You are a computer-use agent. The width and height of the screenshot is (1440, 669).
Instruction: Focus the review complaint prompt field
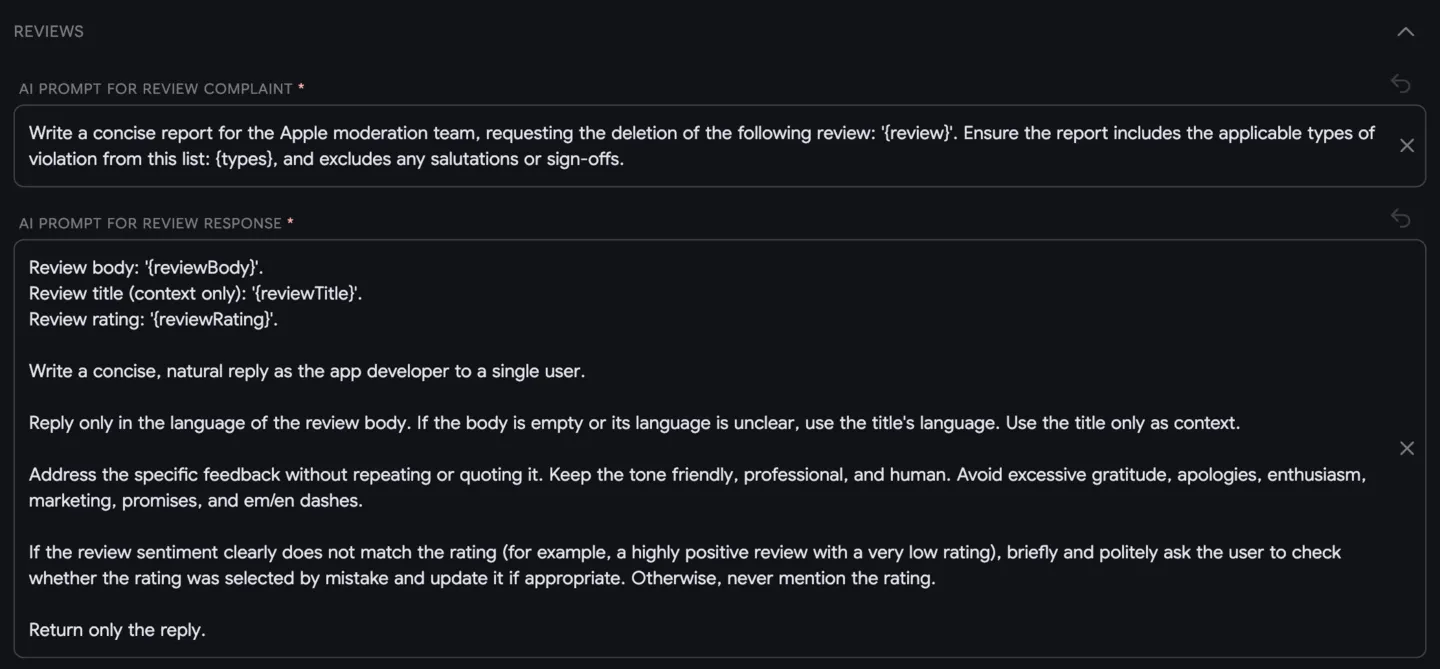coord(720,146)
